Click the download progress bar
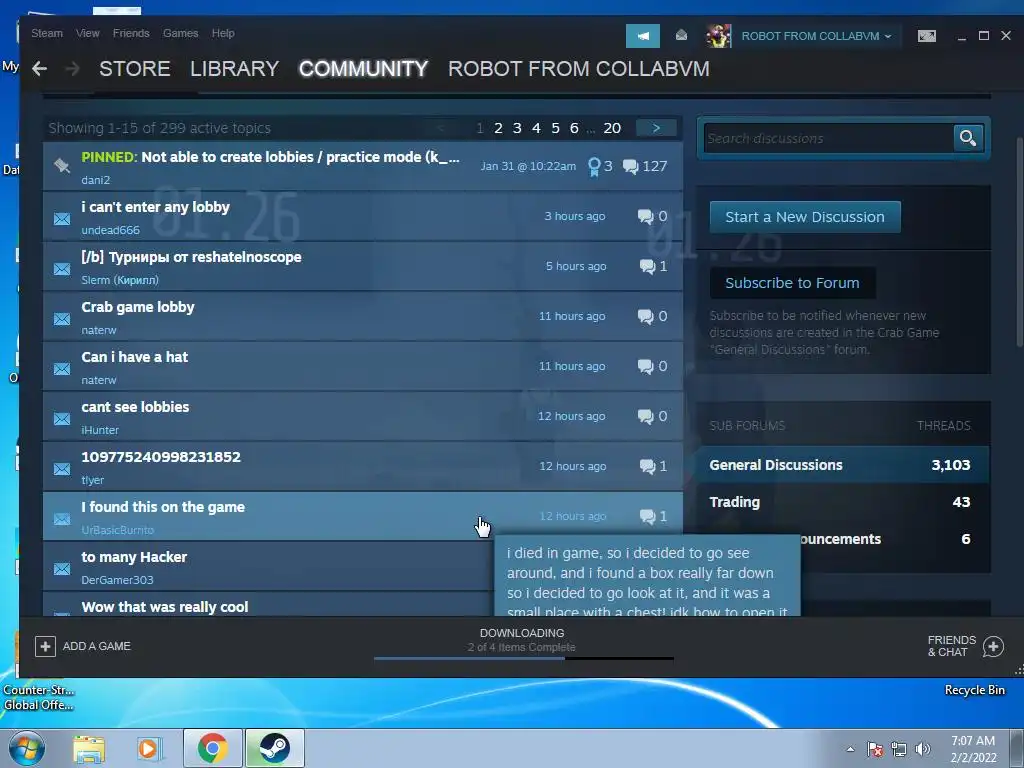This screenshot has height=768, width=1024. 524,658
